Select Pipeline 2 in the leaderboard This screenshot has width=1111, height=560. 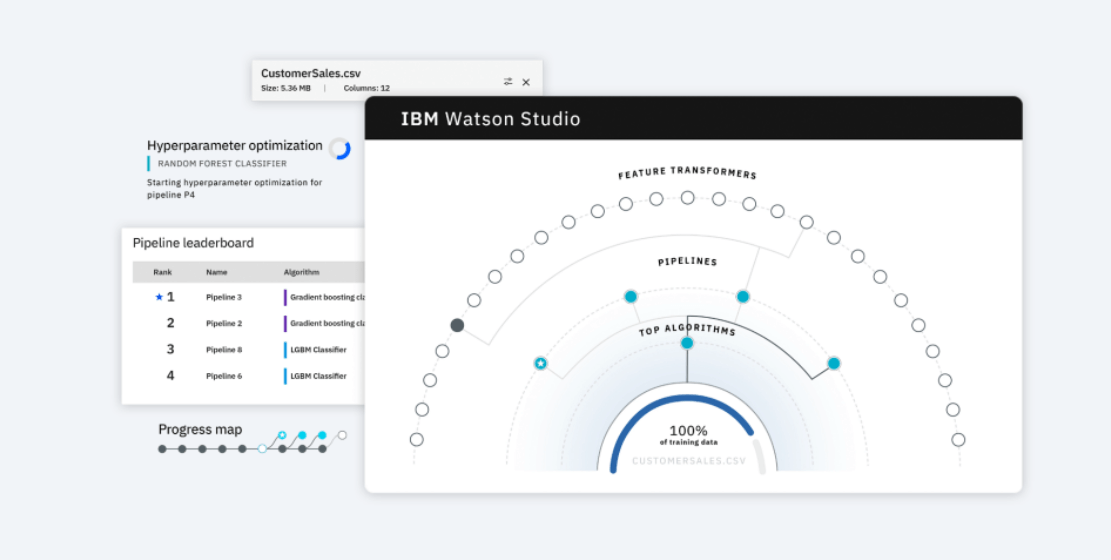pos(224,323)
